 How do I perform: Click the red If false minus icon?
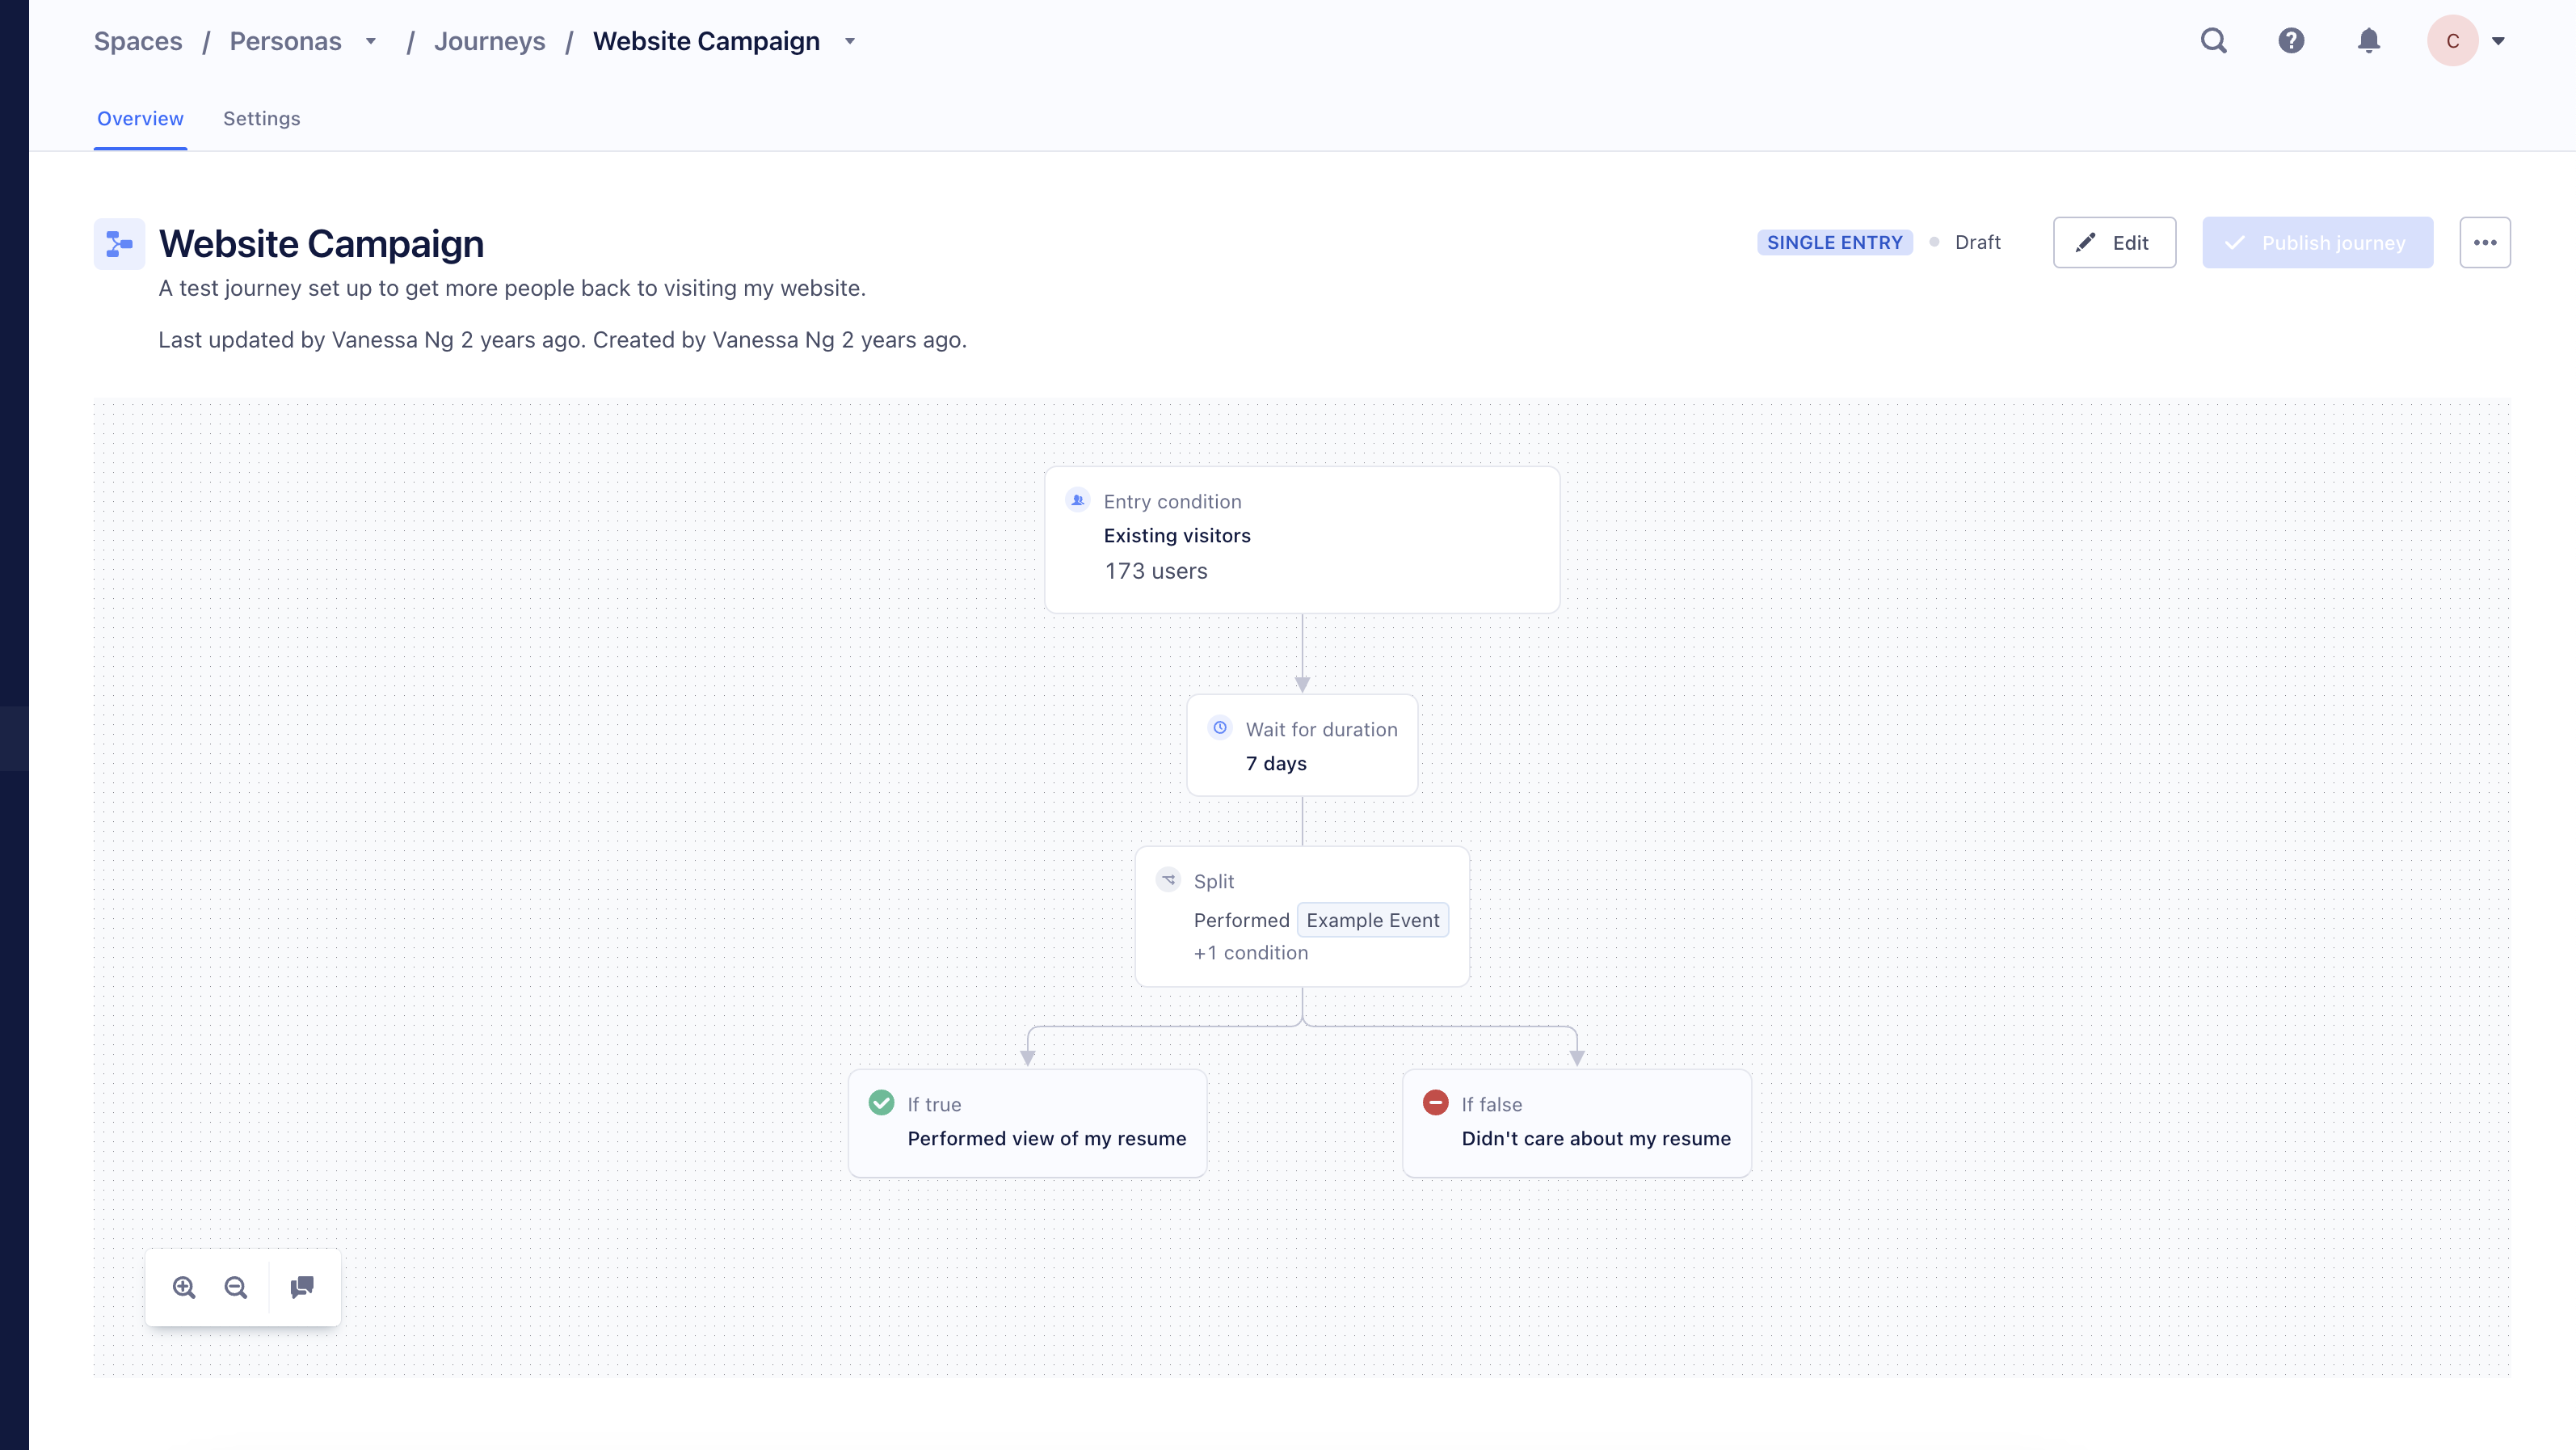click(1435, 1102)
